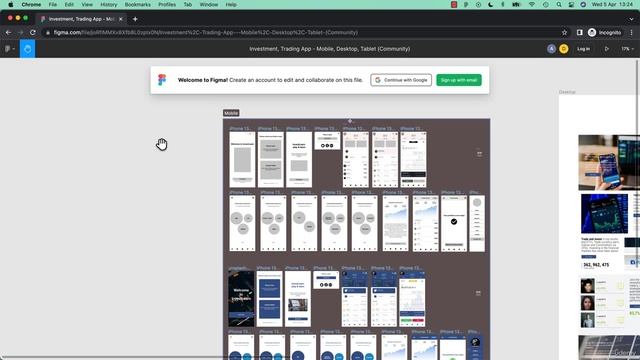640x360 pixels.
Task: Go forward in browser history
Action: [20, 33]
